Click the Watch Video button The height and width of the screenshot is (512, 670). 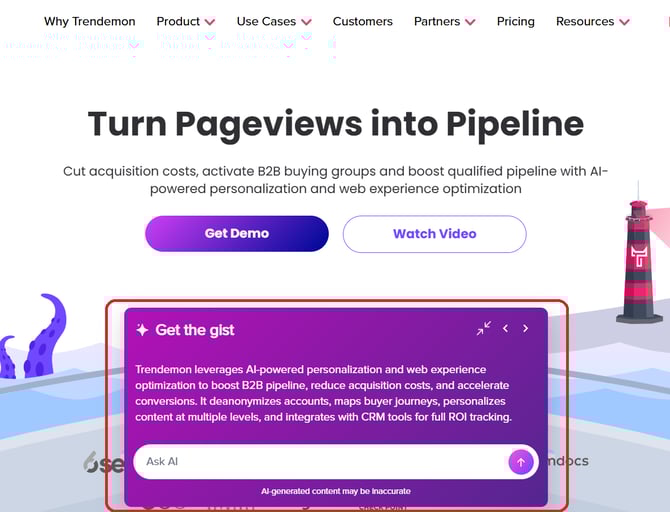434,234
